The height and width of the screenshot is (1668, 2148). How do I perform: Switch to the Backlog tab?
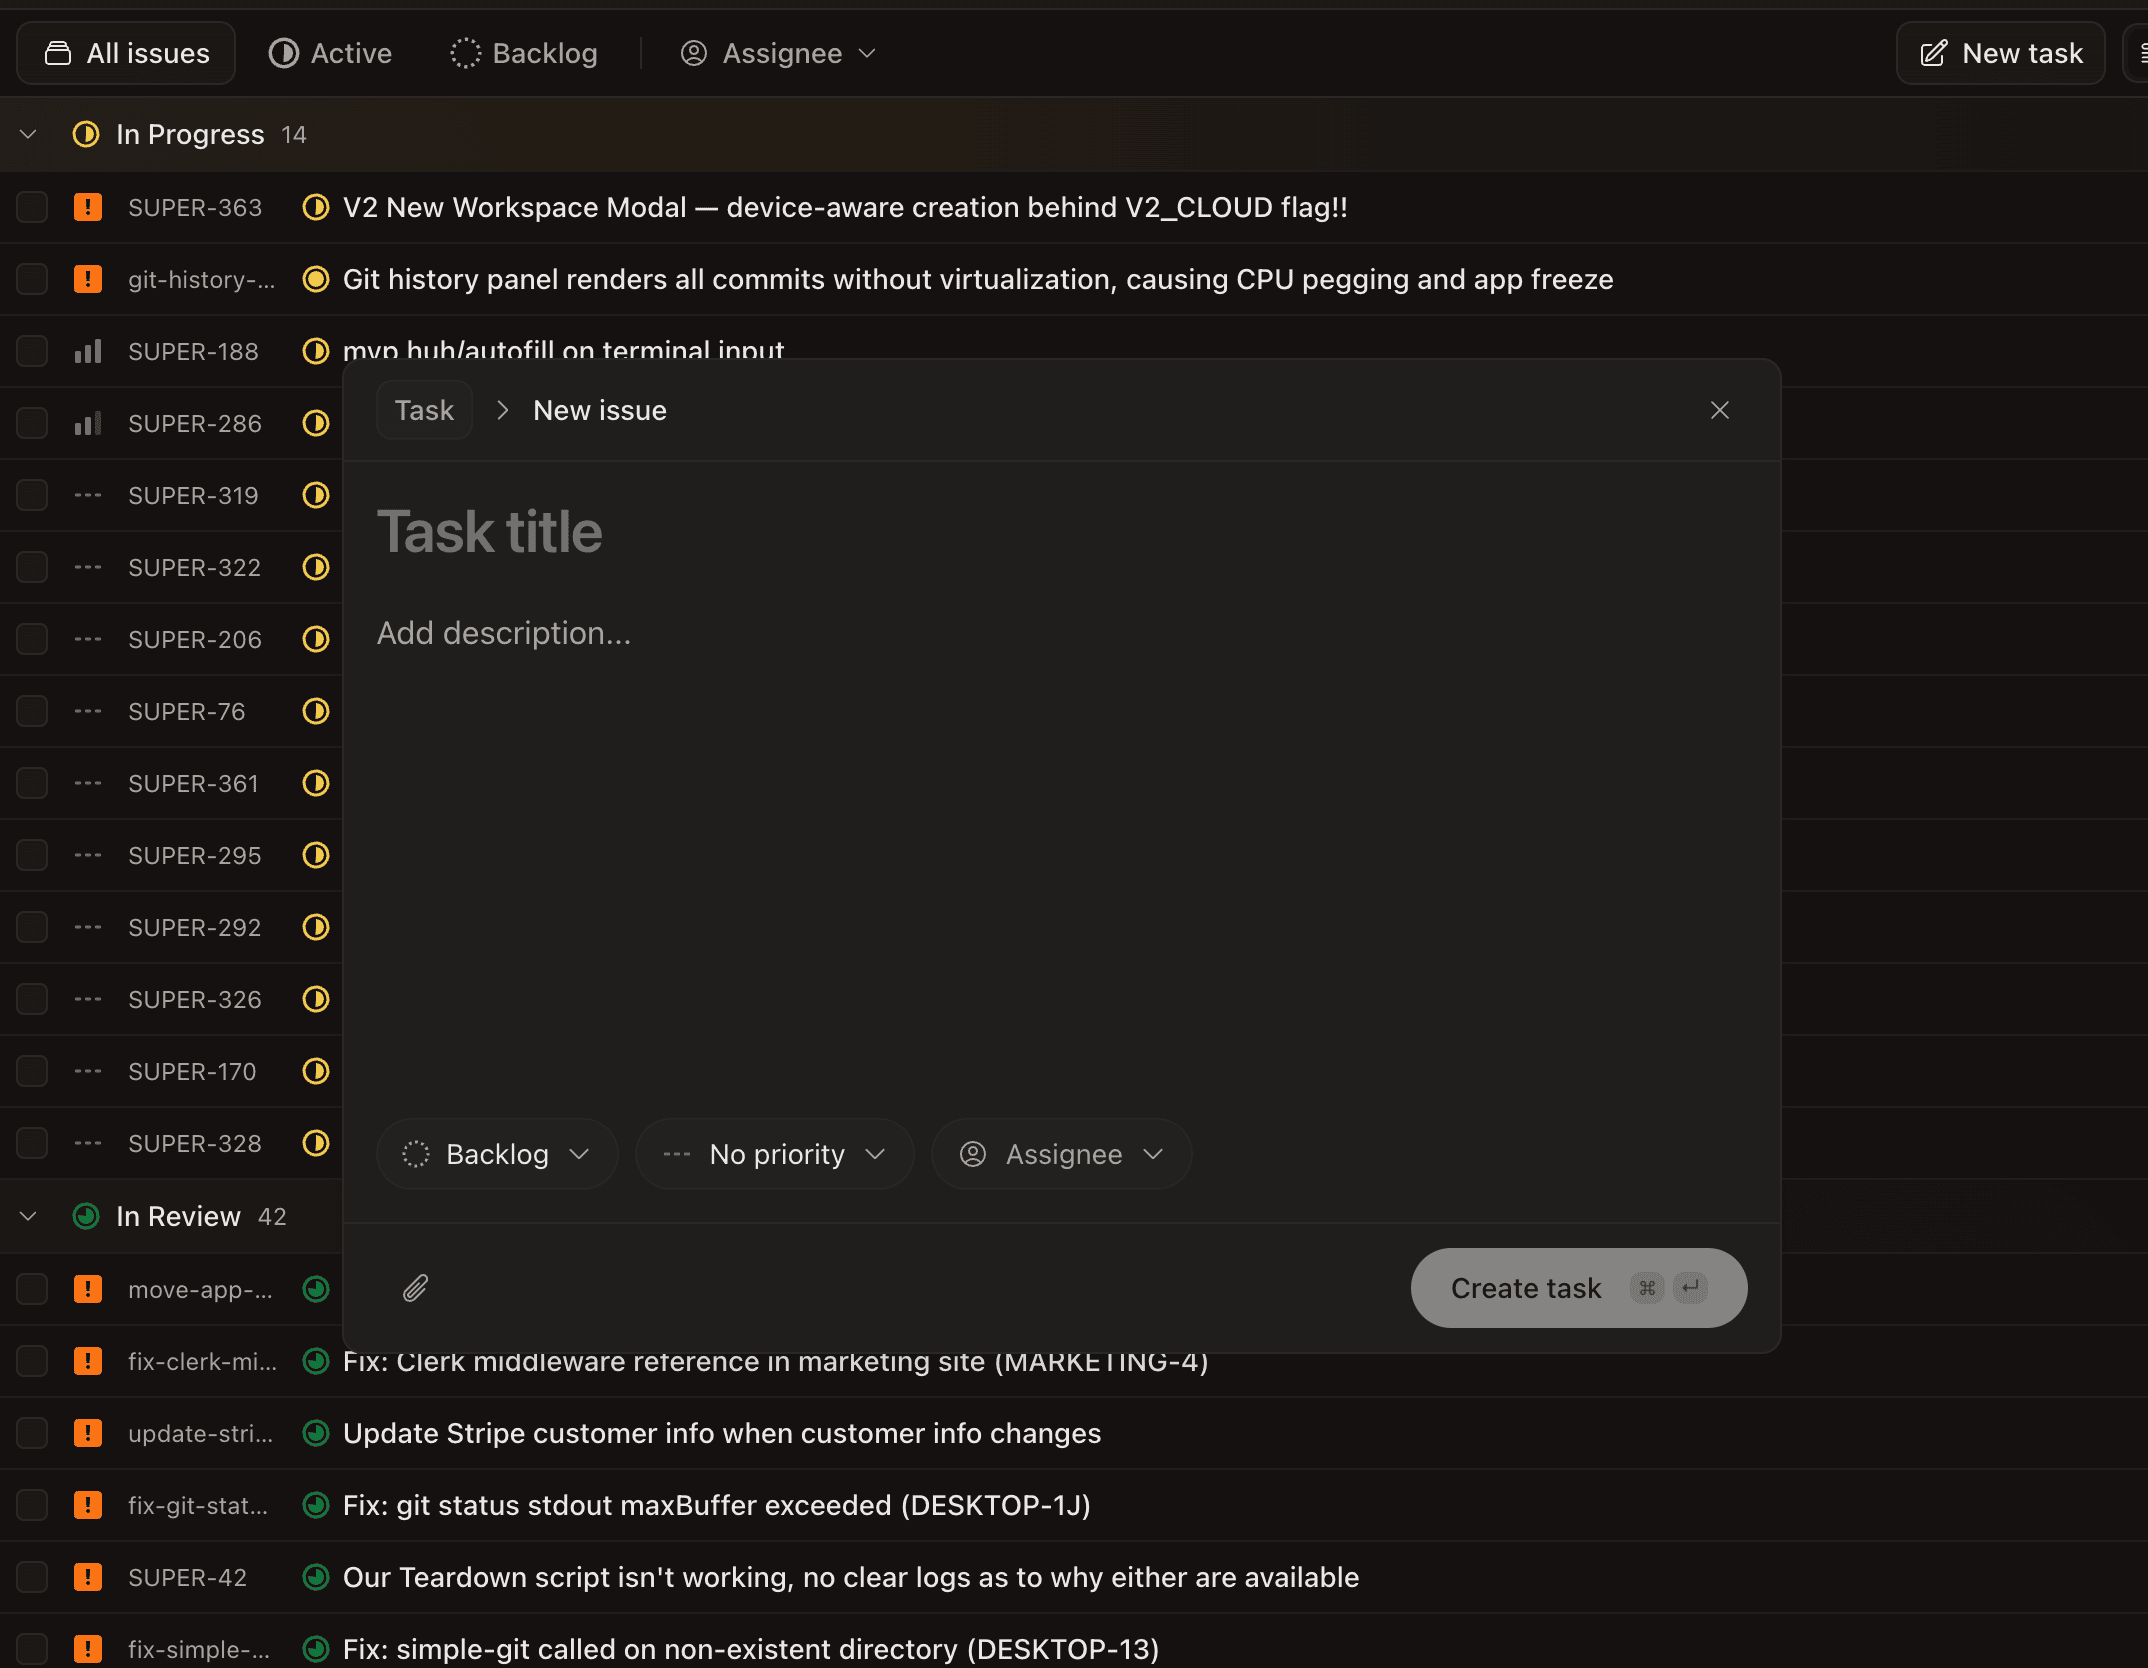tap(524, 53)
